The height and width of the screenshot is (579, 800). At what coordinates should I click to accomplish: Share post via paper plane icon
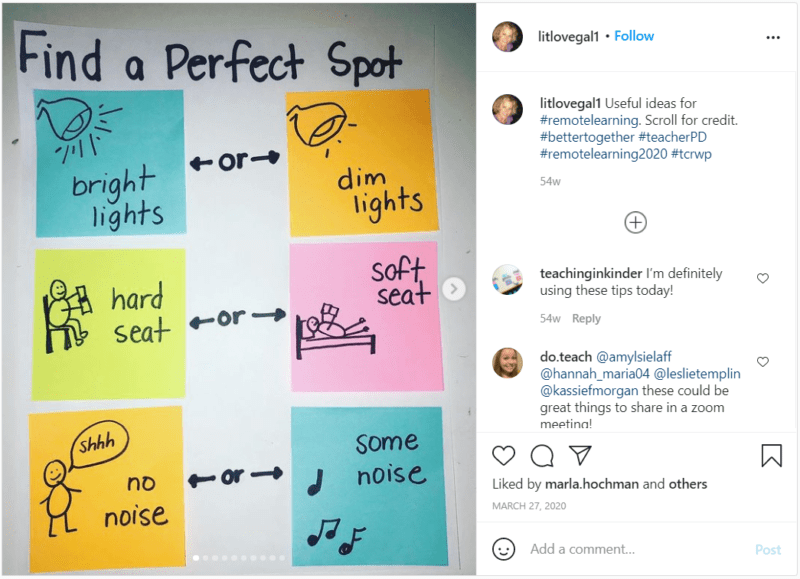(x=580, y=456)
